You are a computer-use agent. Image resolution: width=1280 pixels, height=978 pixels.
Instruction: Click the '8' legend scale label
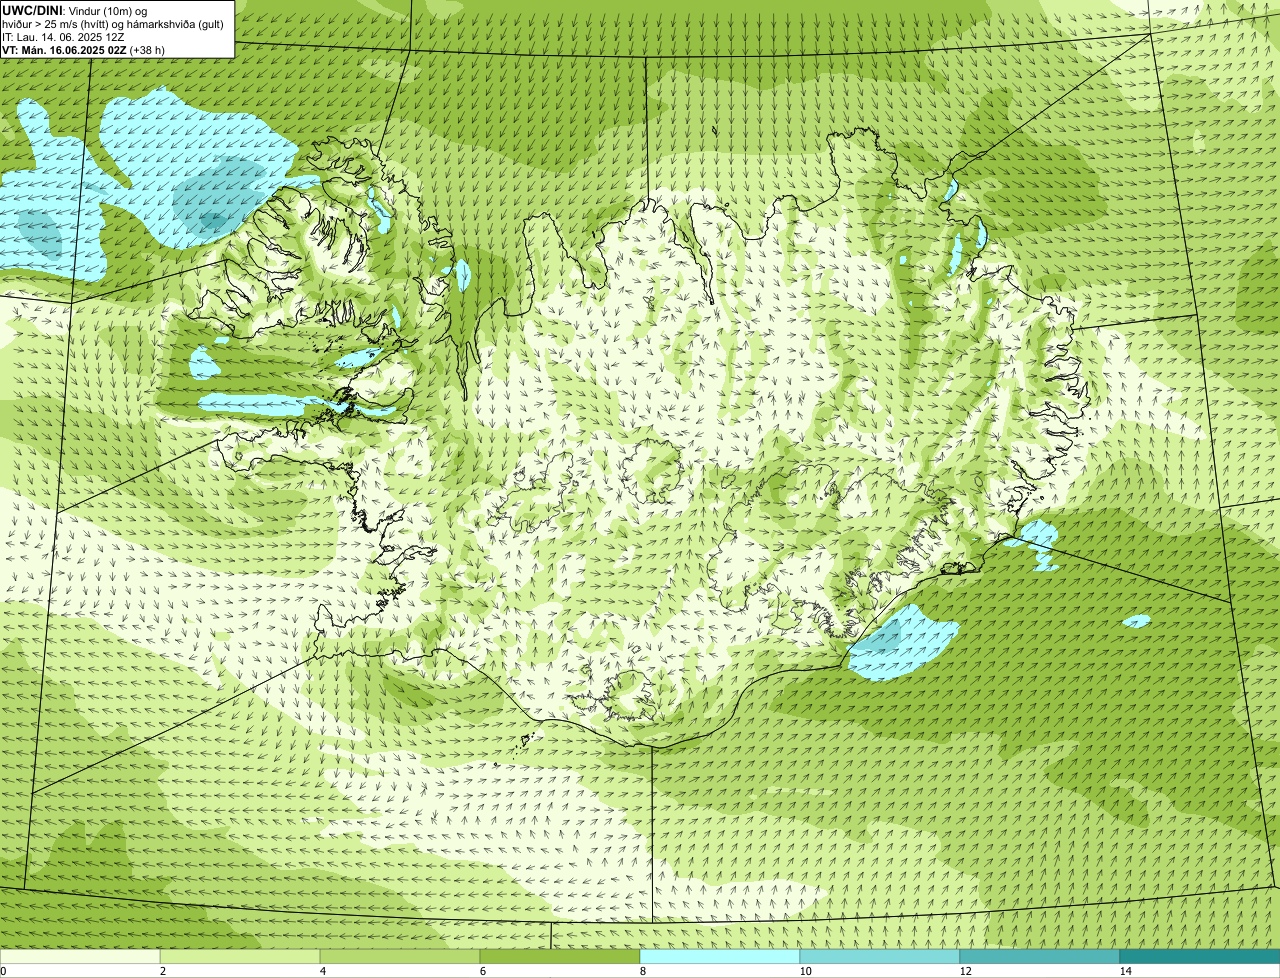pyautogui.click(x=642, y=971)
